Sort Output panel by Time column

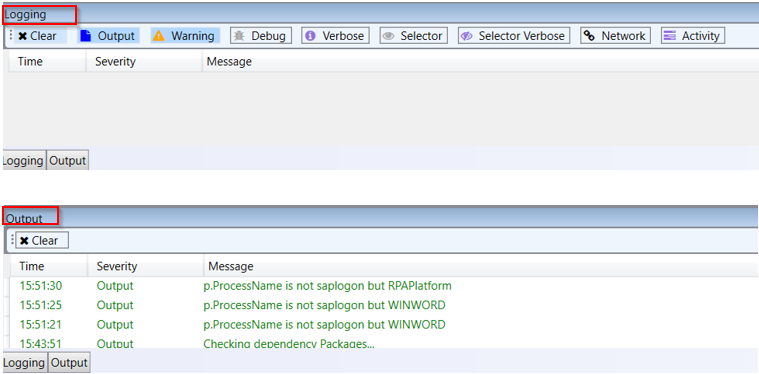(x=48, y=267)
